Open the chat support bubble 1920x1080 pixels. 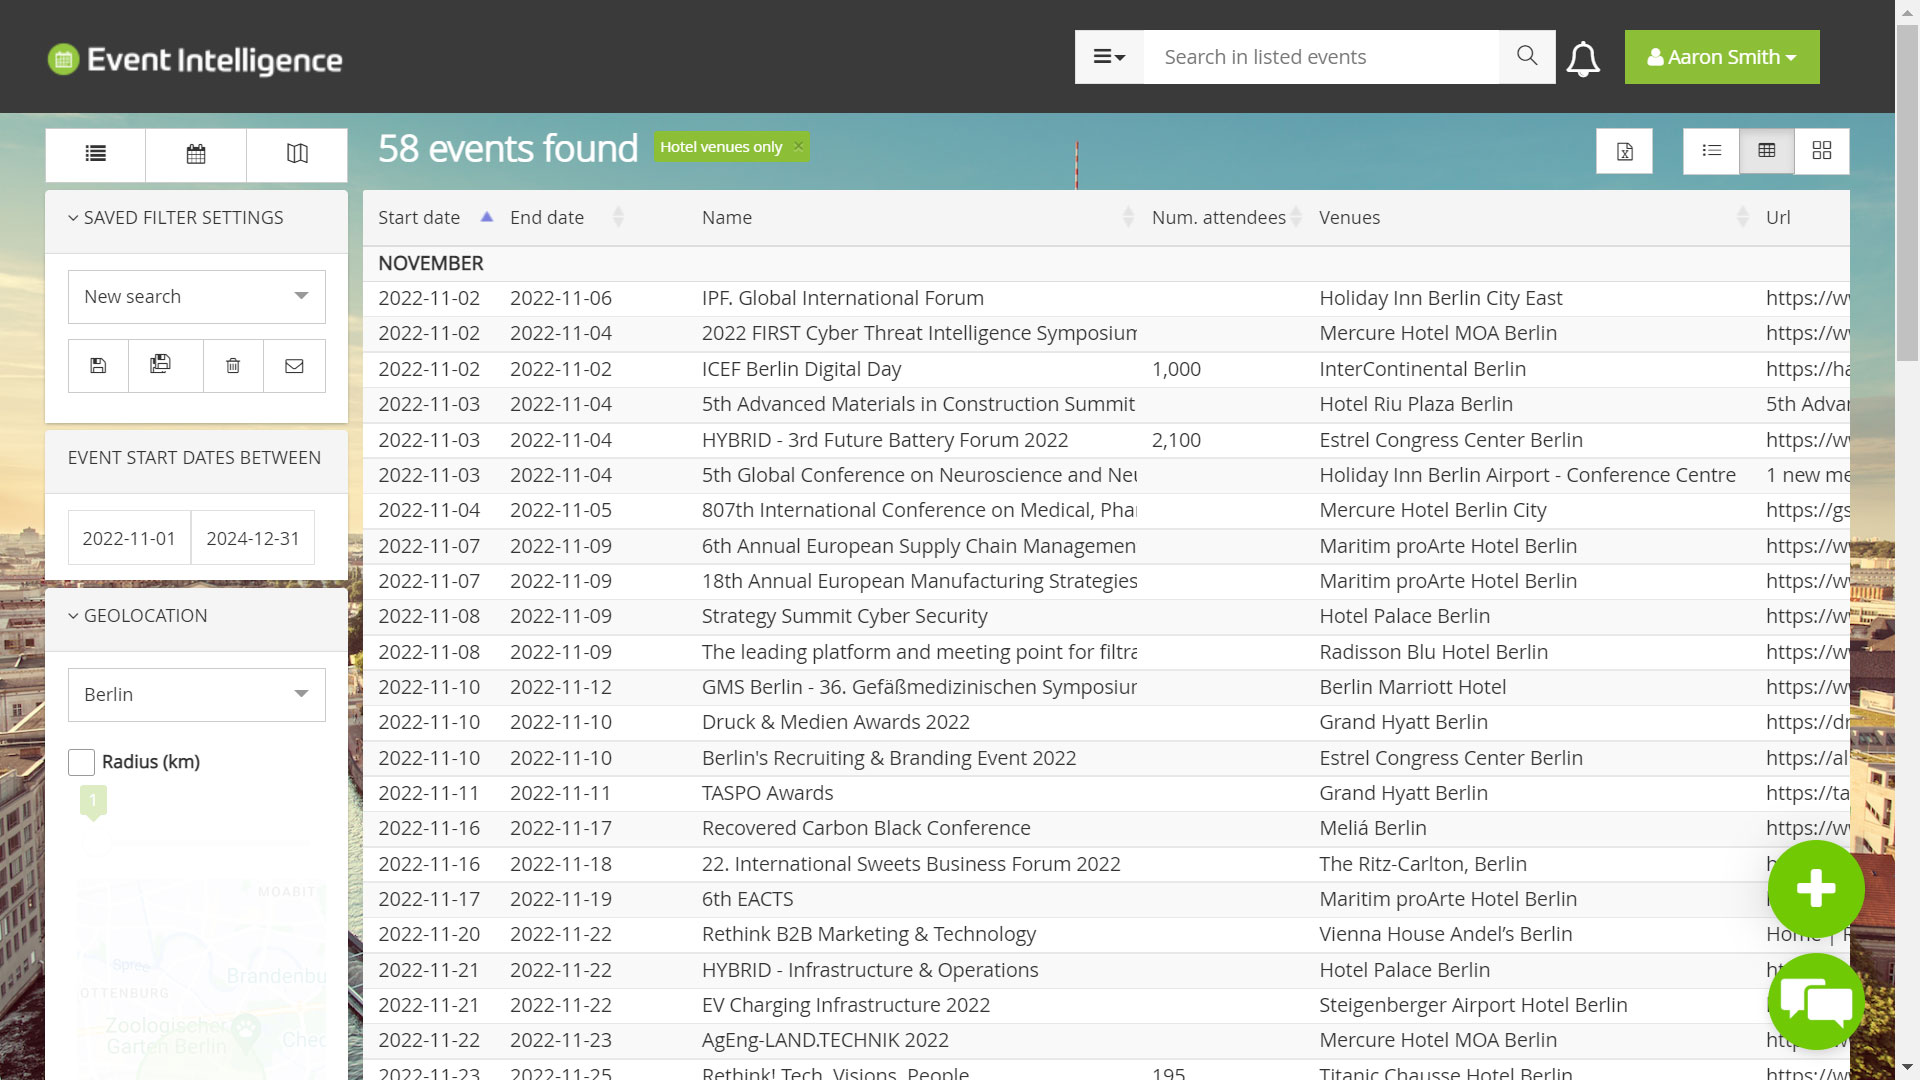pyautogui.click(x=1816, y=1001)
